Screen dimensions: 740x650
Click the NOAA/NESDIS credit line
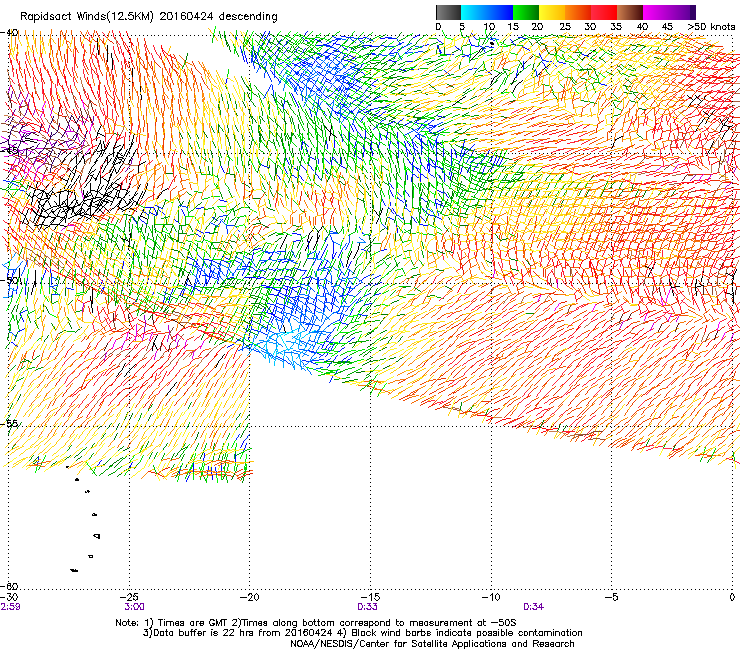point(432,644)
